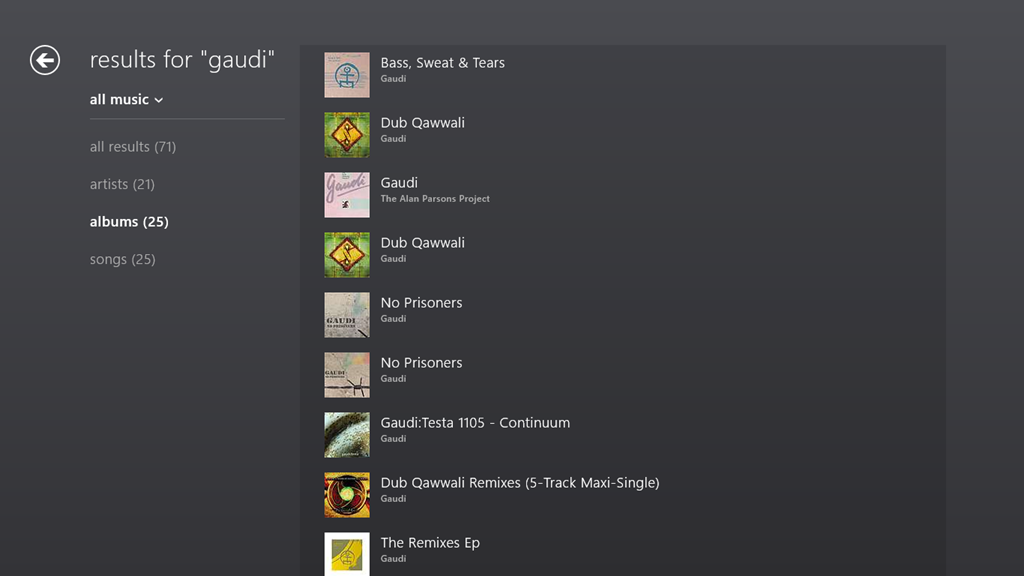The height and width of the screenshot is (576, 1024).
Task: Click The Alan Parsons Project artist name
Action: (x=435, y=199)
